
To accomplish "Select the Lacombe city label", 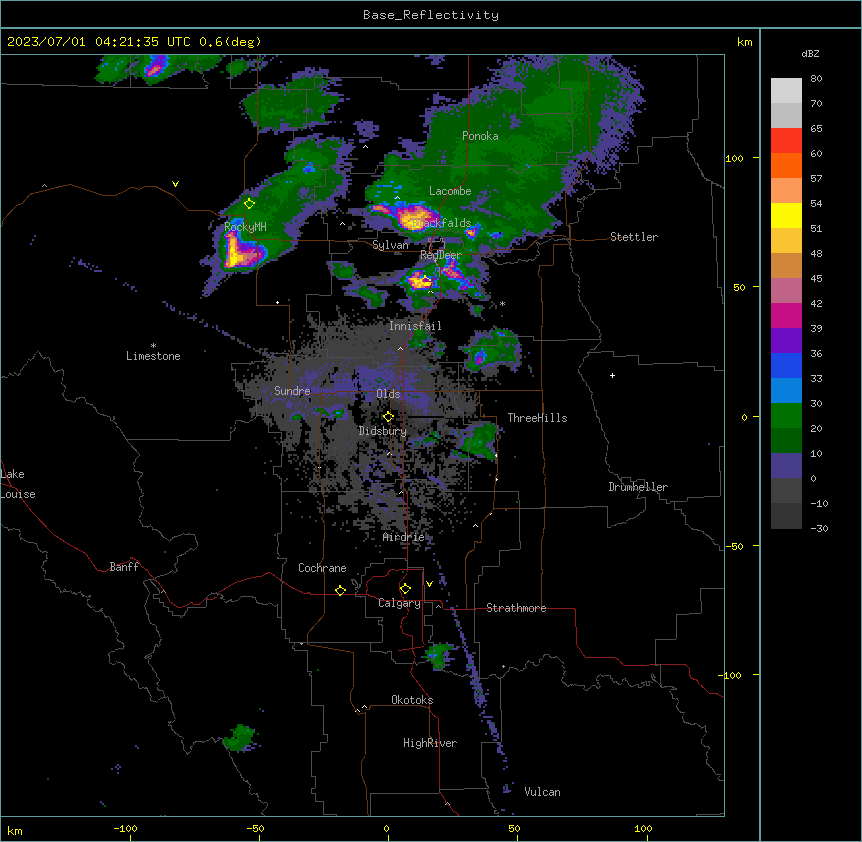I will (x=450, y=191).
